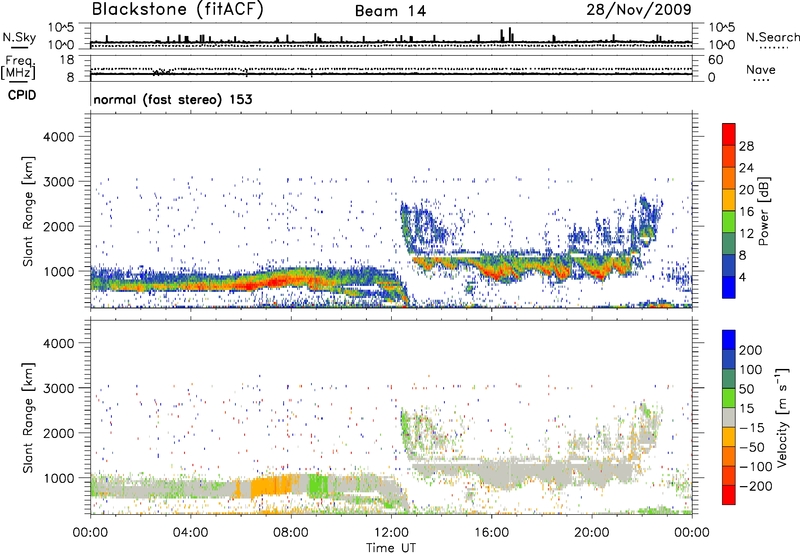Click the Power [dB] colorbar title
Viewport: 800px width, 554px height.
click(x=764, y=211)
